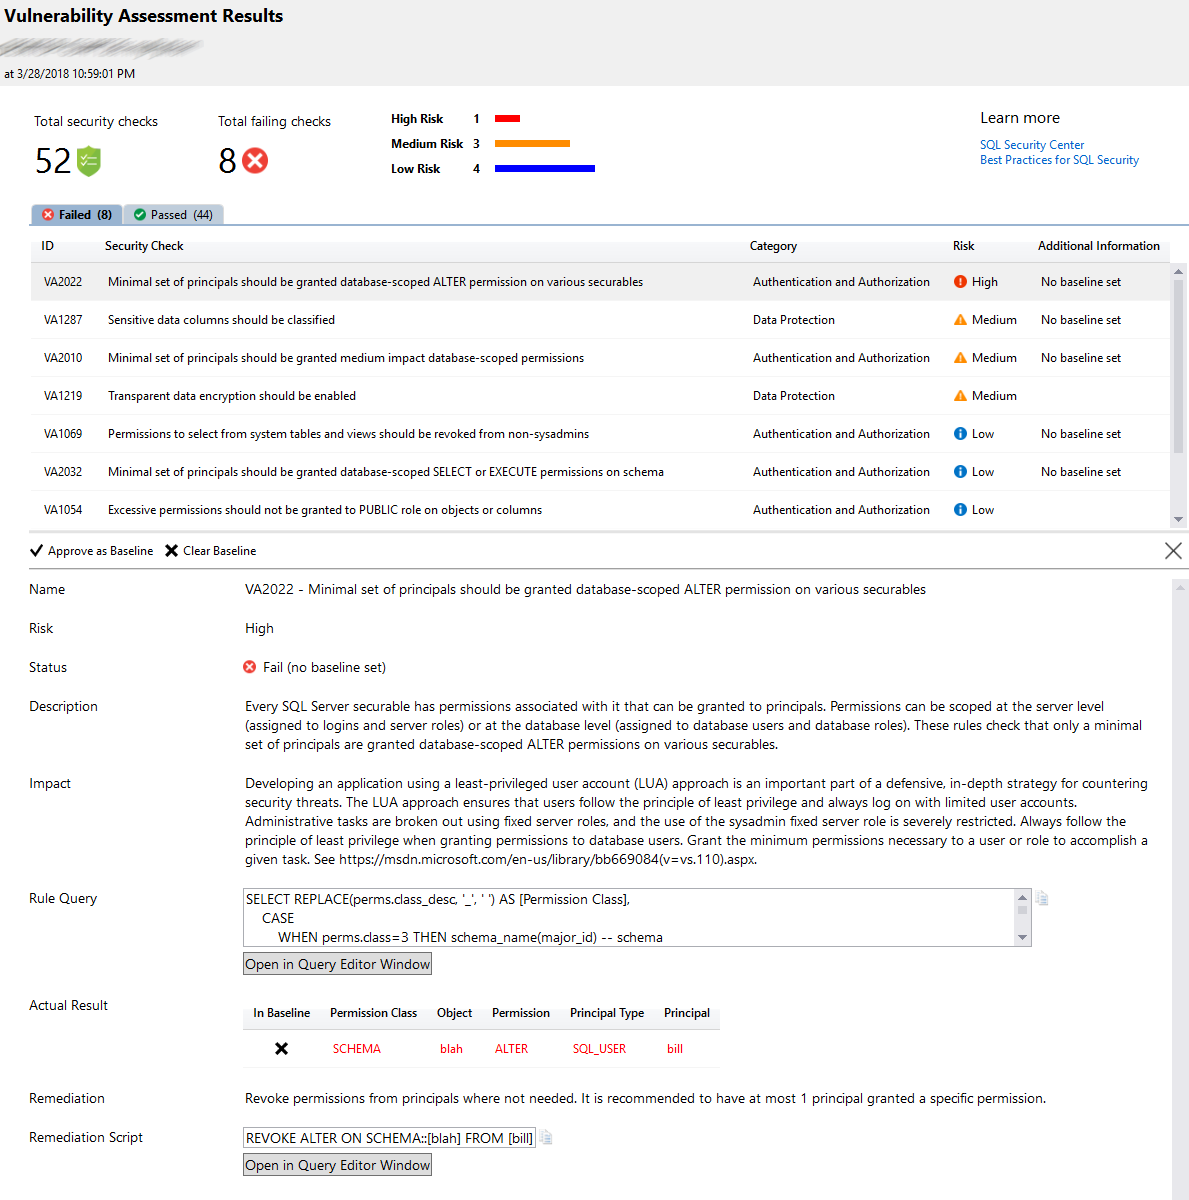The width and height of the screenshot is (1189, 1200).
Task: Click the blue Low Risk bar indicator
Action: 544,168
